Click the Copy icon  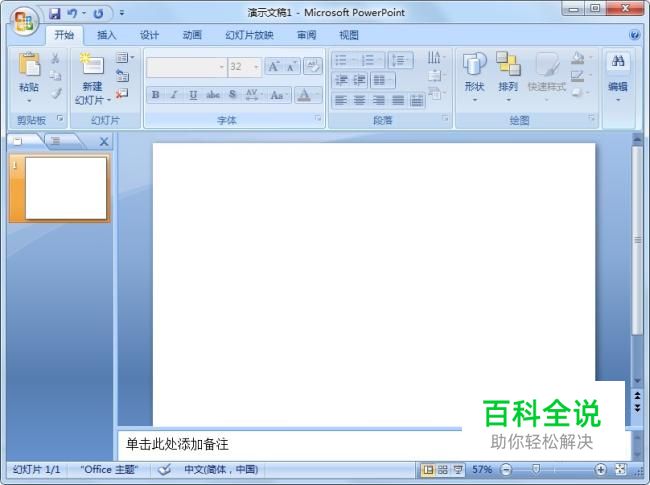pos(55,75)
